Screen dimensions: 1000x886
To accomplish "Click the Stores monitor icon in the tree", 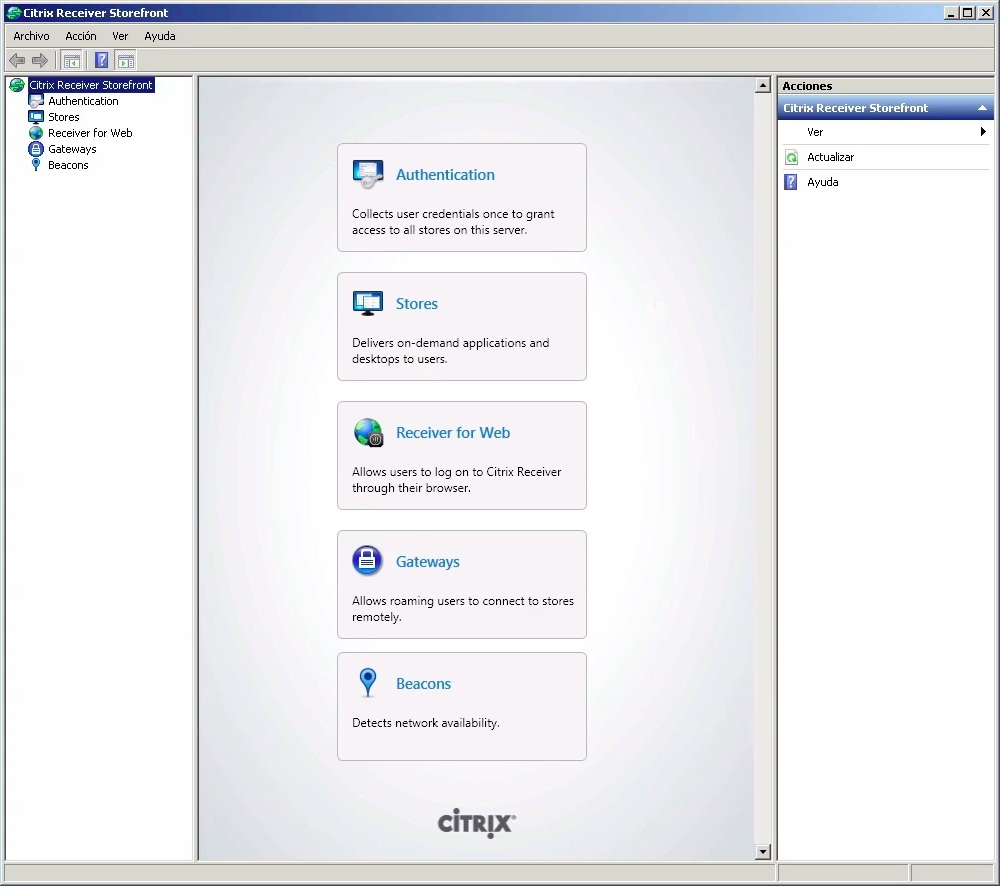I will tap(36, 117).
